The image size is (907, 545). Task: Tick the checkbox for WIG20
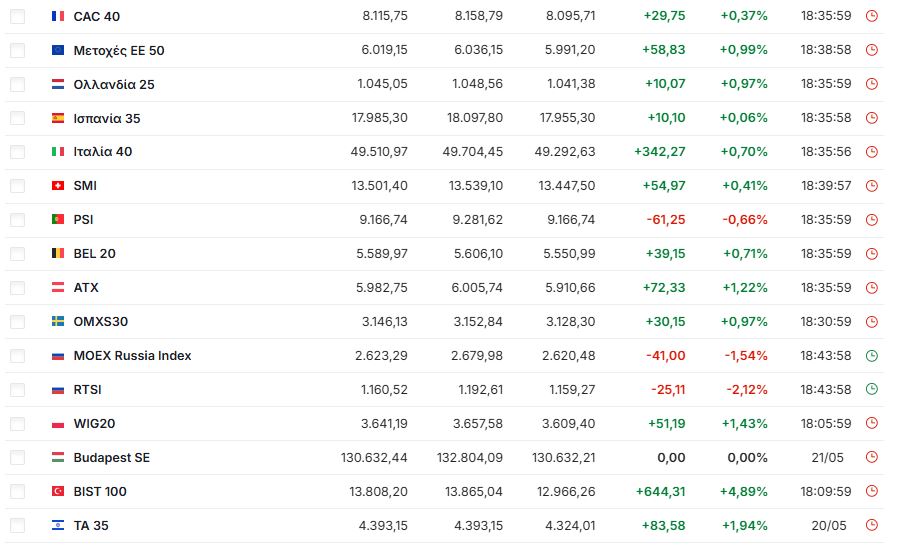[x=17, y=424]
